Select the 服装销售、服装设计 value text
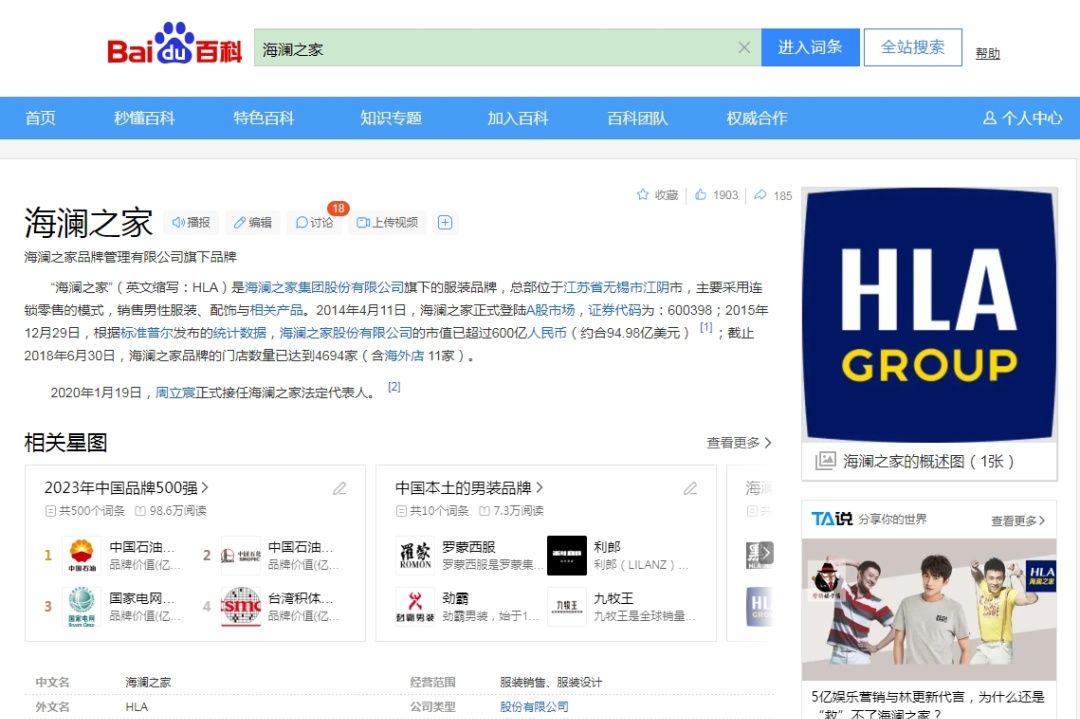This screenshot has height=719, width=1080. tap(551, 682)
